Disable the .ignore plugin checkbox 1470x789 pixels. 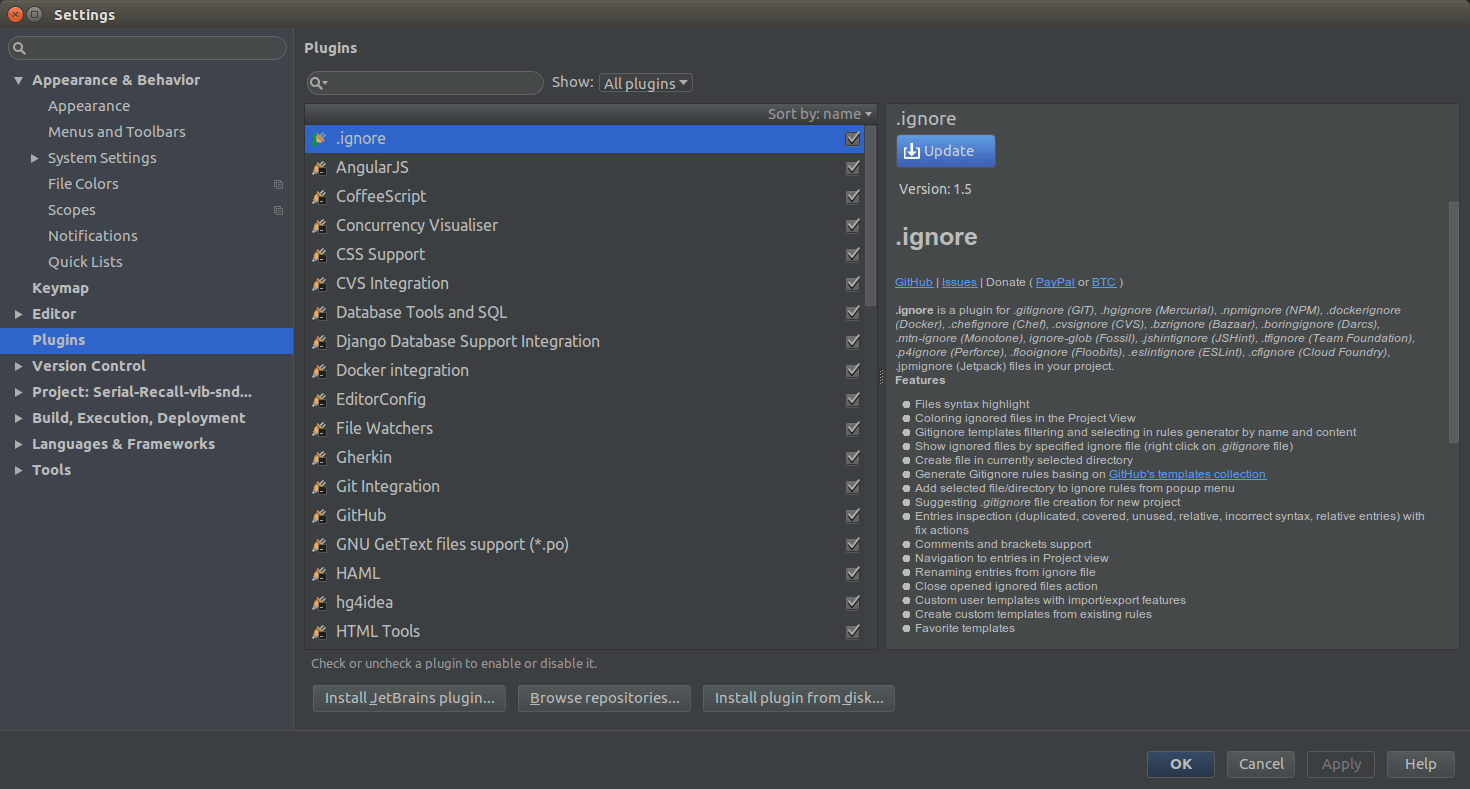click(x=853, y=139)
